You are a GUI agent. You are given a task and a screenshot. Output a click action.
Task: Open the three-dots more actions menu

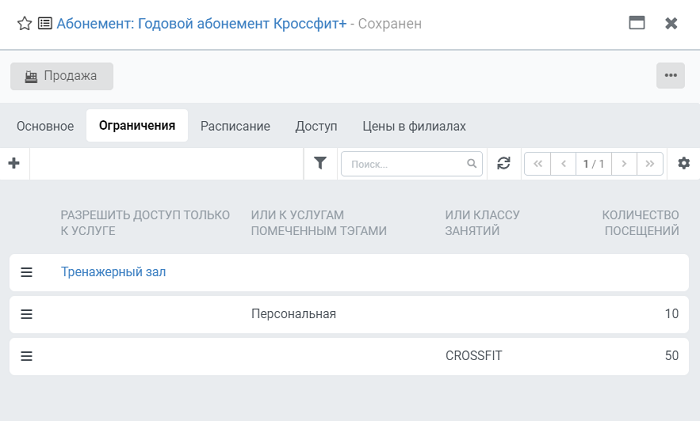click(671, 75)
